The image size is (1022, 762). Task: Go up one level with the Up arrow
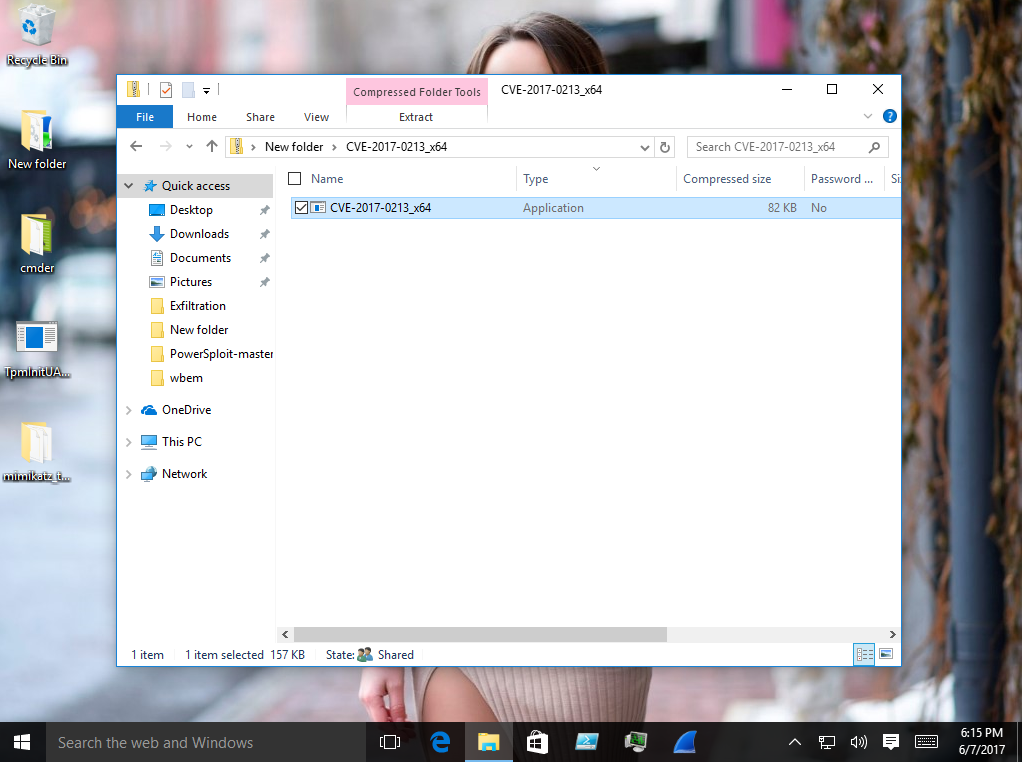tap(212, 147)
